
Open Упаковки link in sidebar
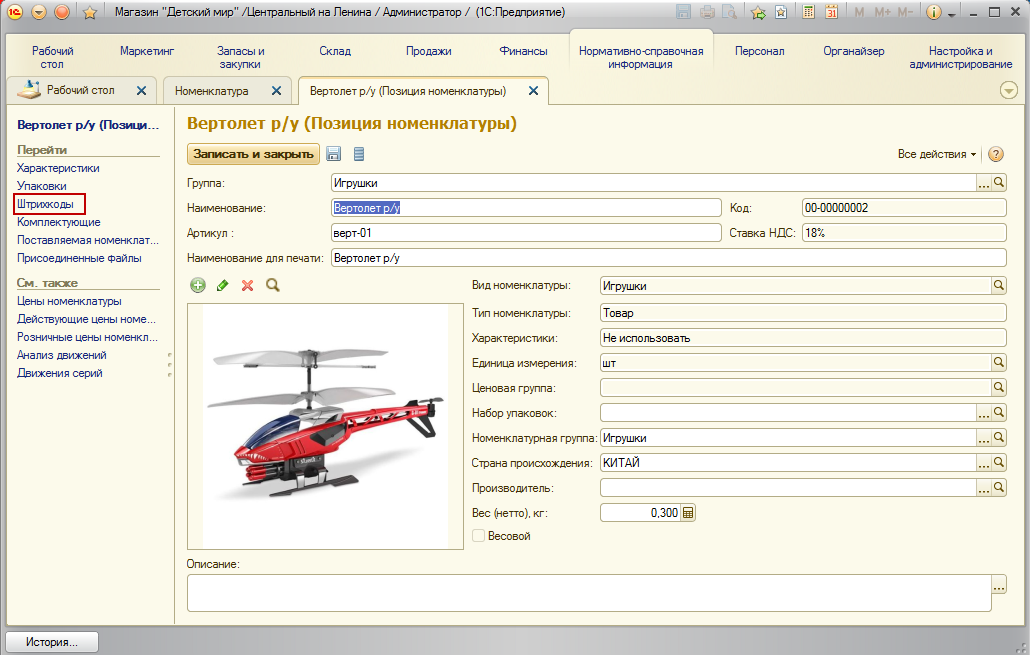pyautogui.click(x=41, y=186)
